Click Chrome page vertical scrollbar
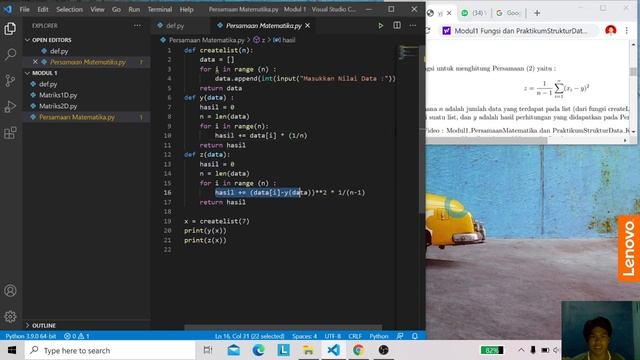The width and height of the screenshot is (640, 360). 633,72
